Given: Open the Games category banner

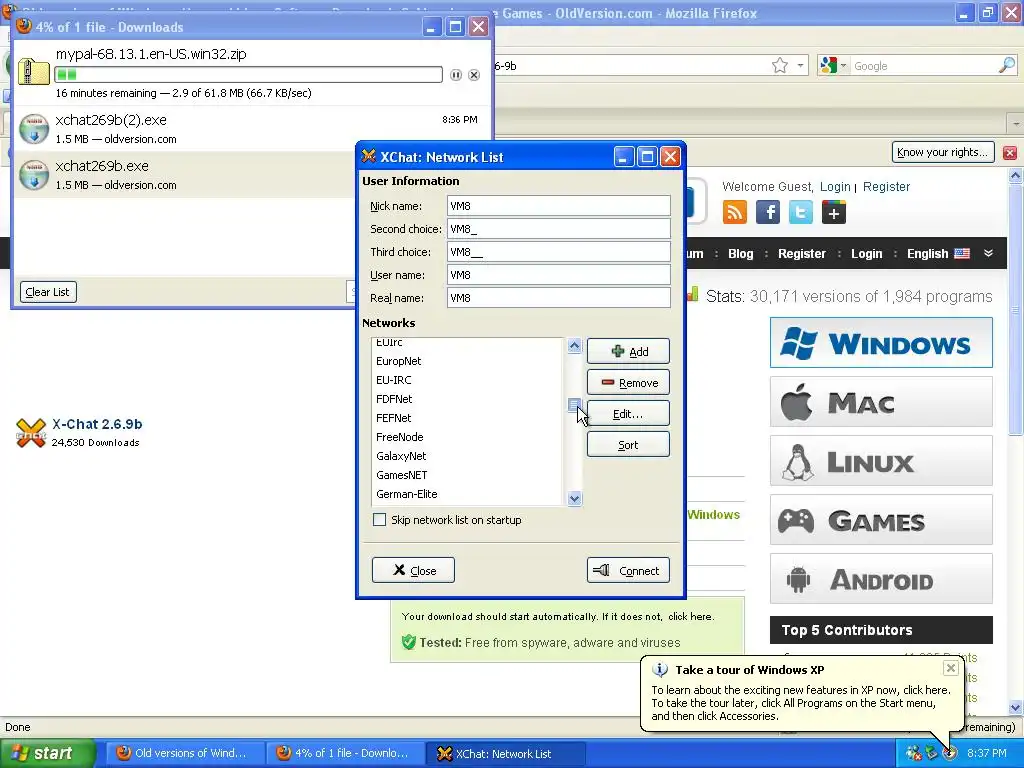Looking at the screenshot, I should 881,520.
